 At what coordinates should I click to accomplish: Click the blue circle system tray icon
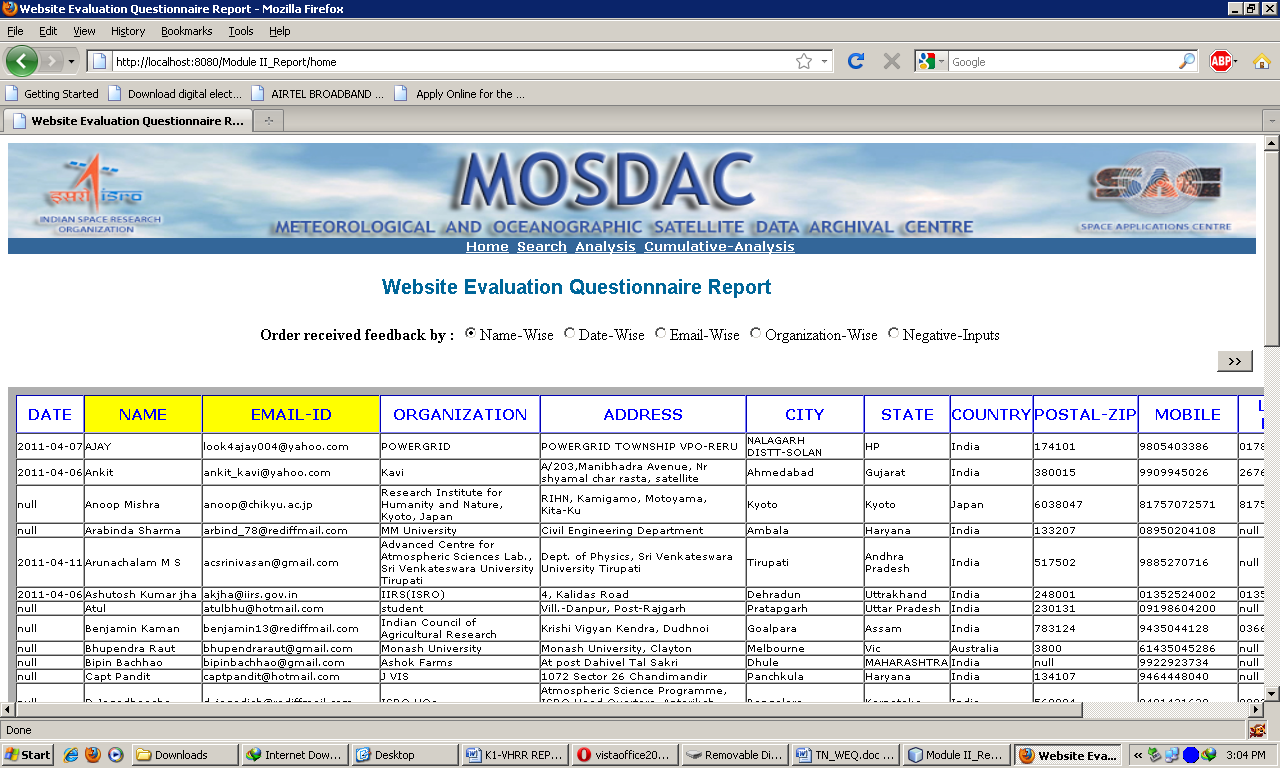tap(1190, 755)
